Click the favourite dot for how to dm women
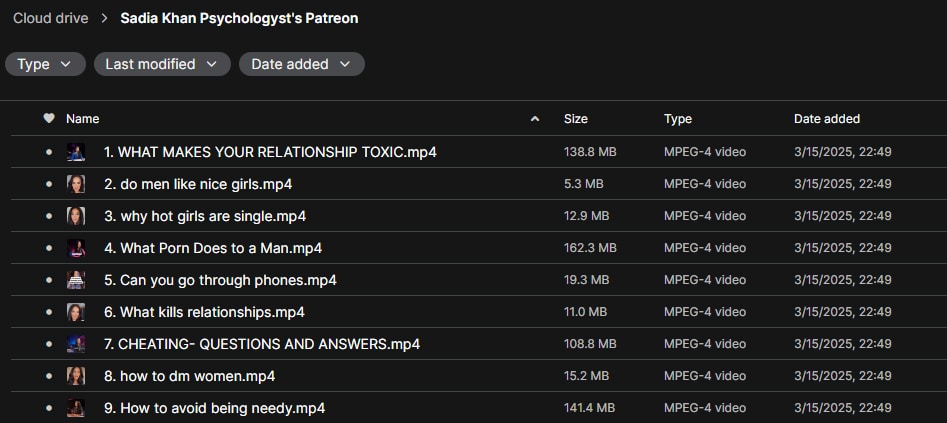Screen dimensions: 947x423 coord(49,376)
